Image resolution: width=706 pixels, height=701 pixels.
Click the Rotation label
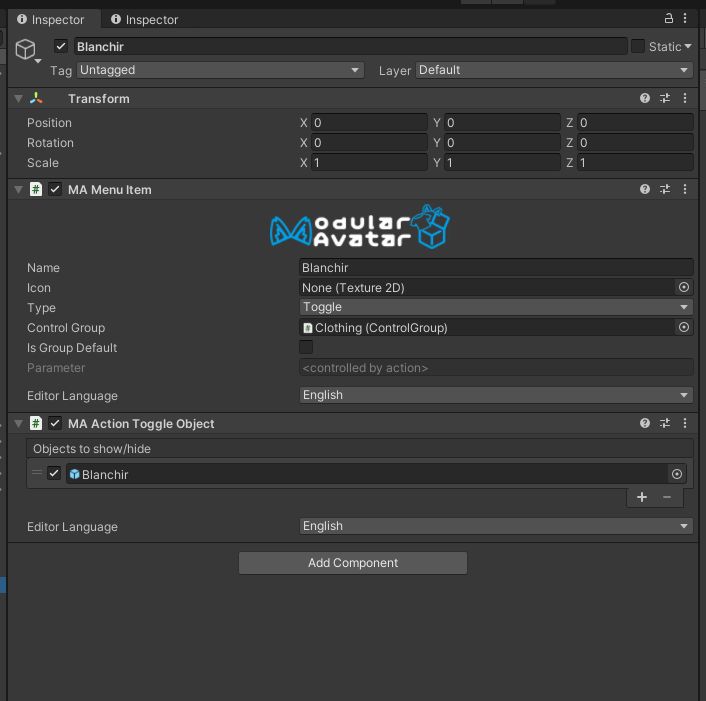coord(50,143)
